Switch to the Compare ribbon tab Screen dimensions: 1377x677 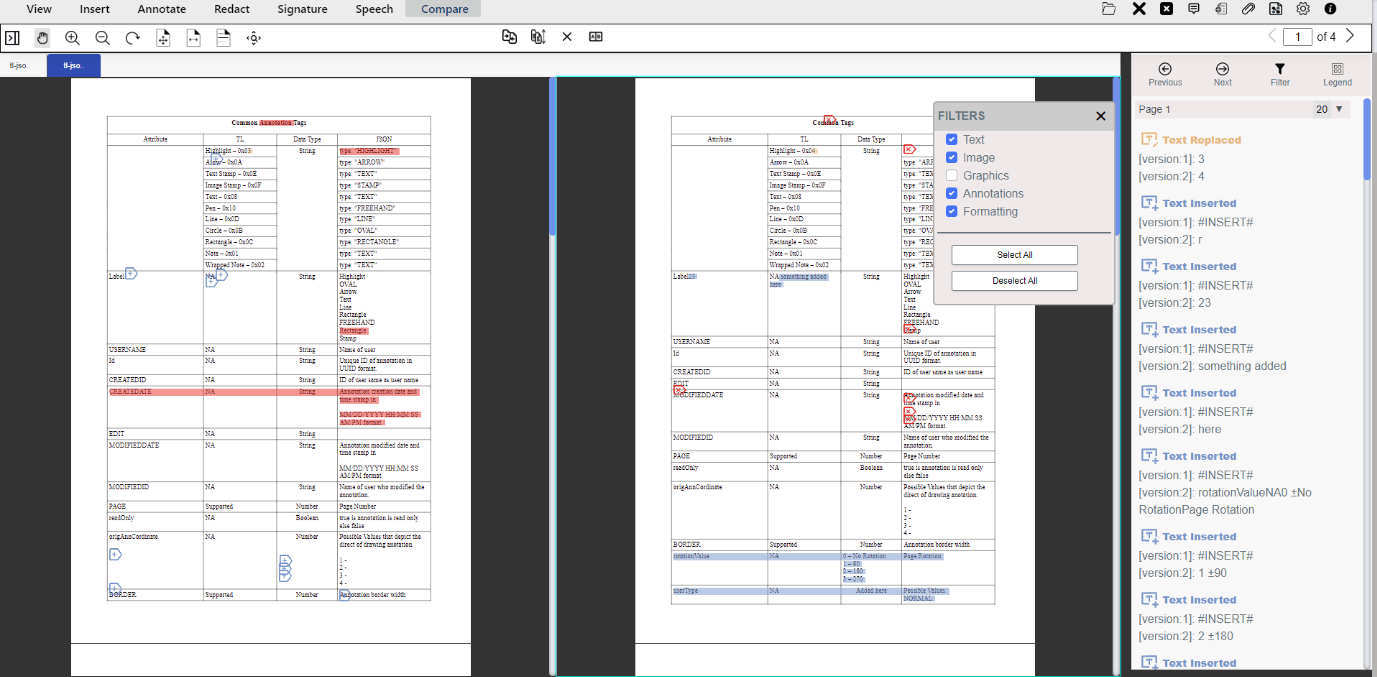(441, 9)
